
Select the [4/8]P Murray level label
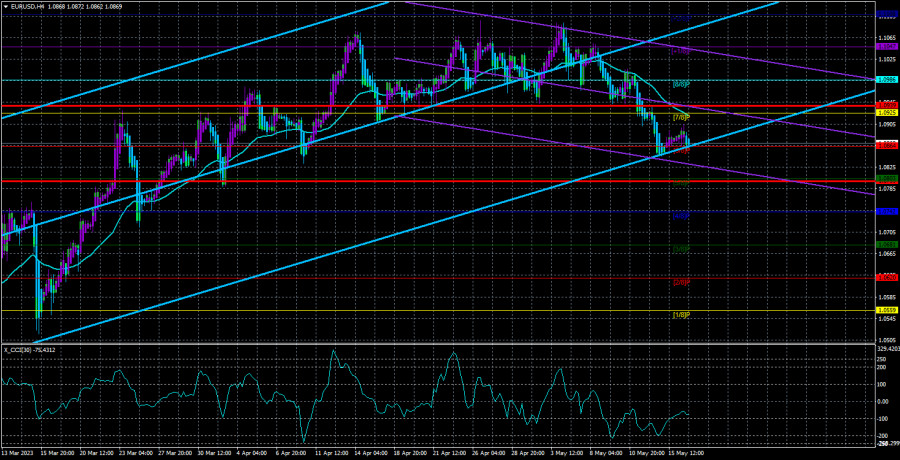click(682, 216)
